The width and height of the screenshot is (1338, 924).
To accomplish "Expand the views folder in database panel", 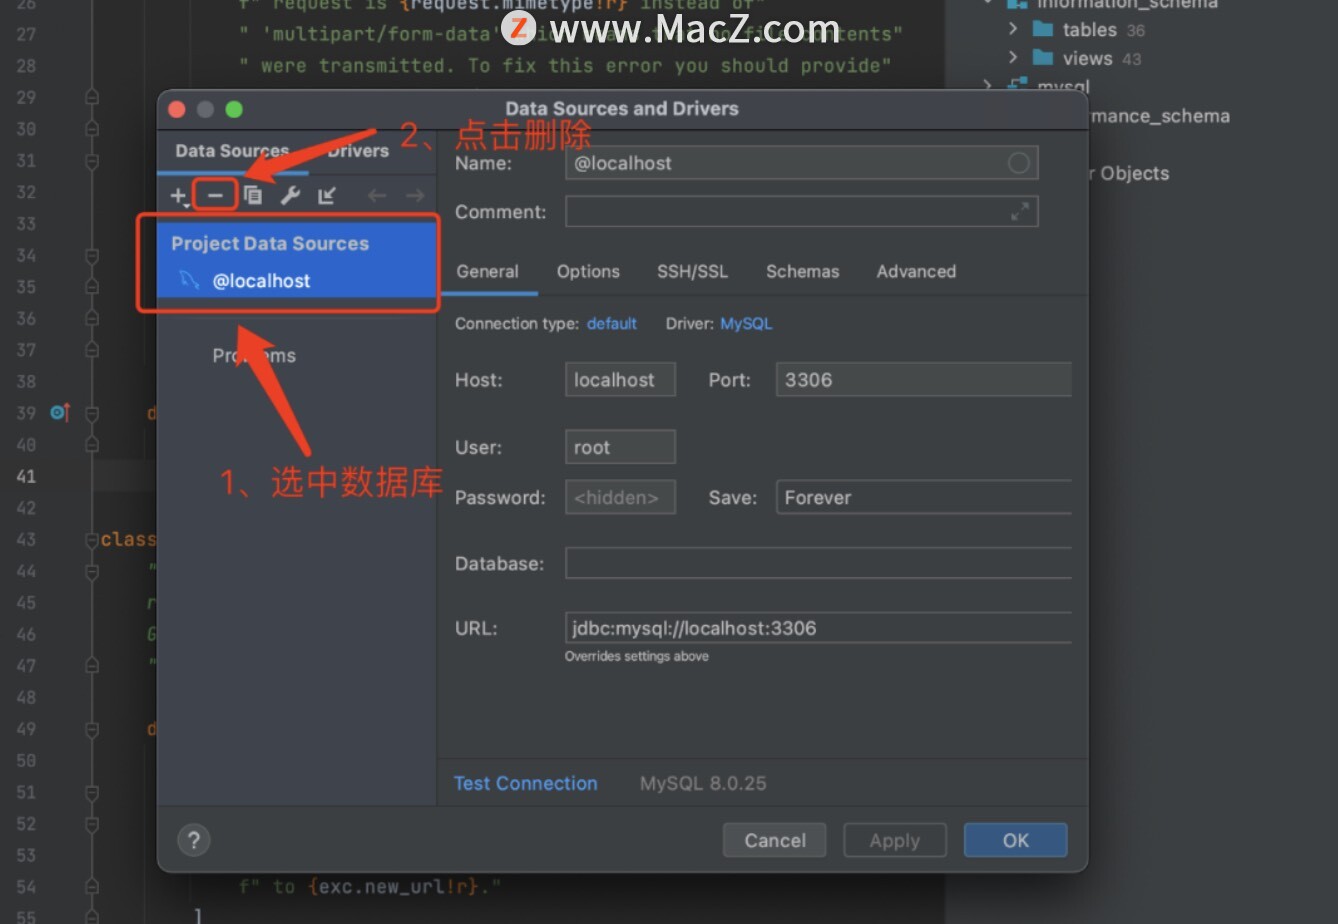I will tap(1013, 58).
